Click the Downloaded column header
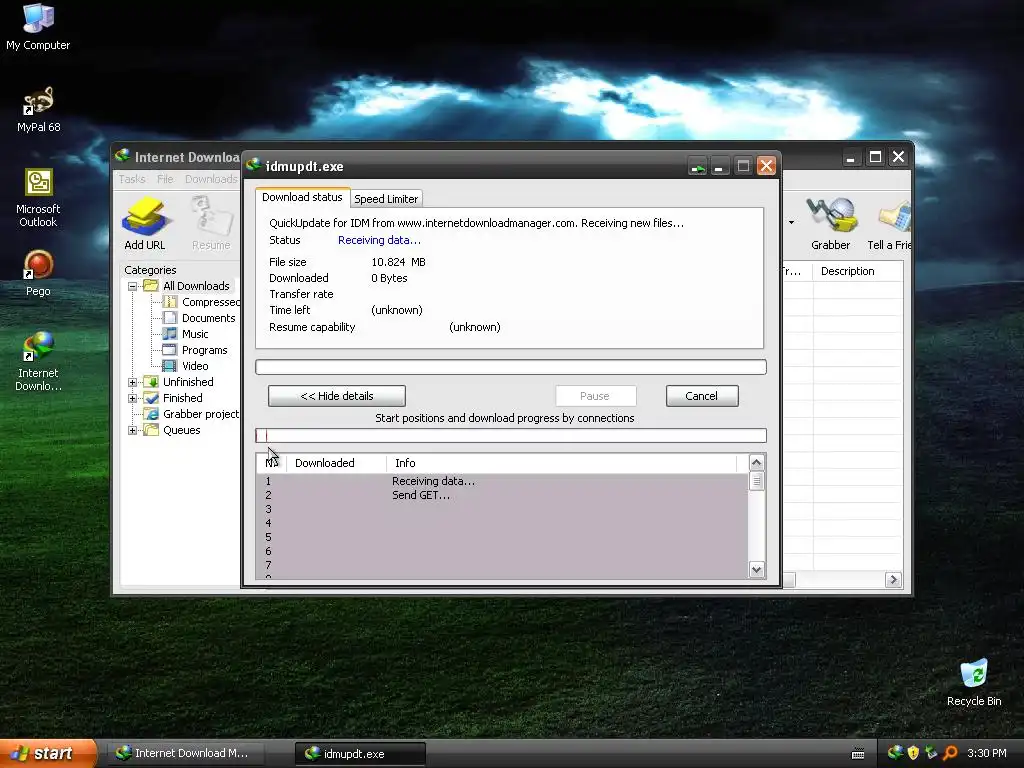The width and height of the screenshot is (1024, 768). [x=337, y=463]
